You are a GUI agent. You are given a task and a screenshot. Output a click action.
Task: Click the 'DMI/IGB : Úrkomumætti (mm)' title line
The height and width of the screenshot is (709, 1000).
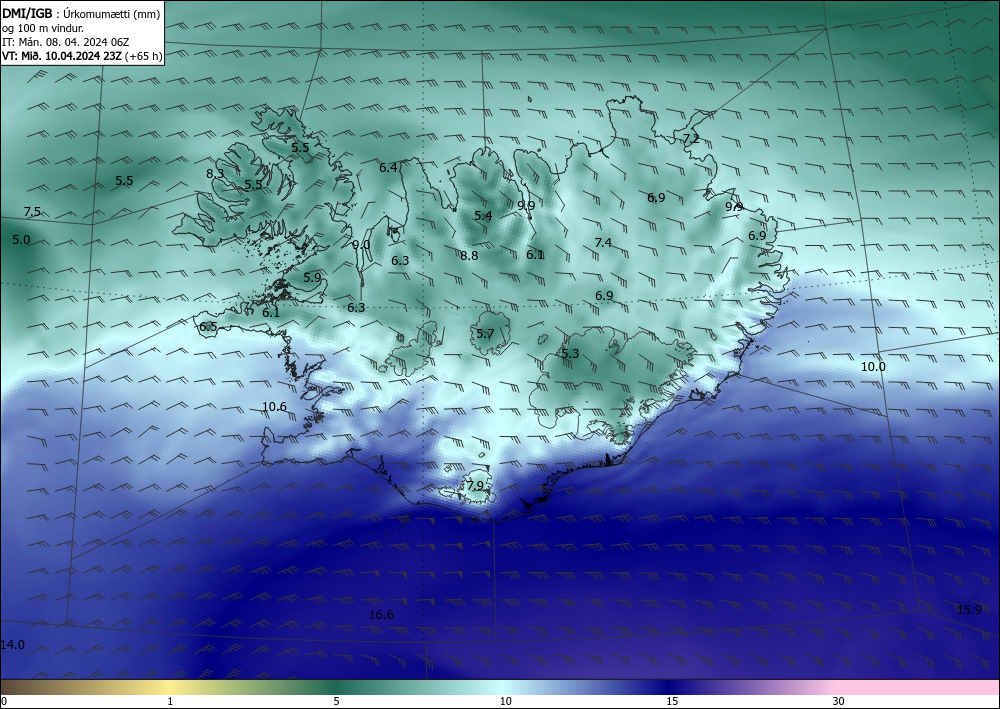click(x=81, y=13)
